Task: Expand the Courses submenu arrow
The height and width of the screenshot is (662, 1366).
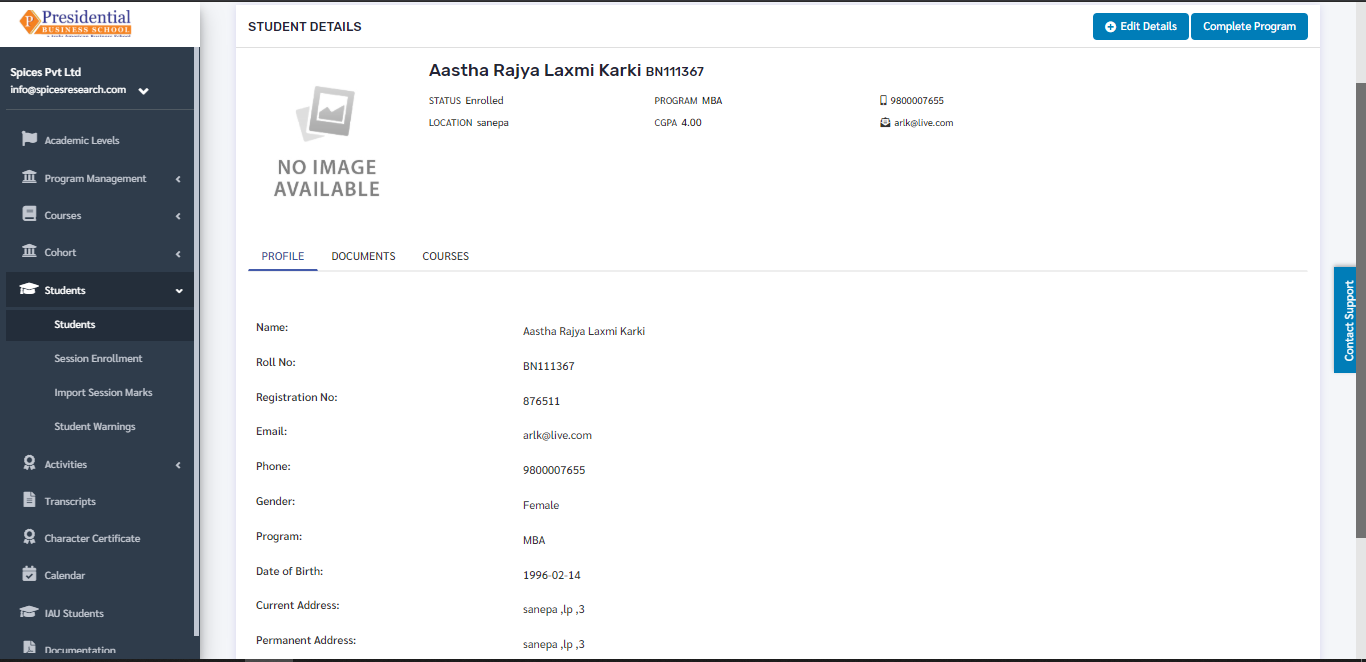Action: 178,216
